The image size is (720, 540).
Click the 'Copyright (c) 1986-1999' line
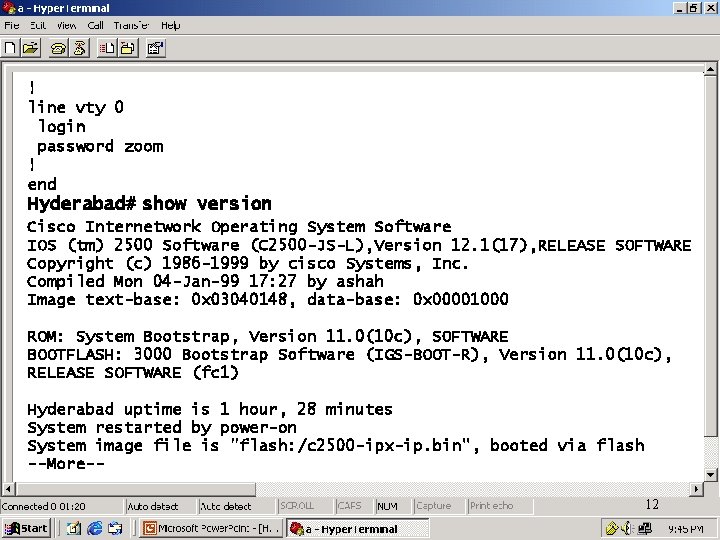pyautogui.click(x=248, y=264)
